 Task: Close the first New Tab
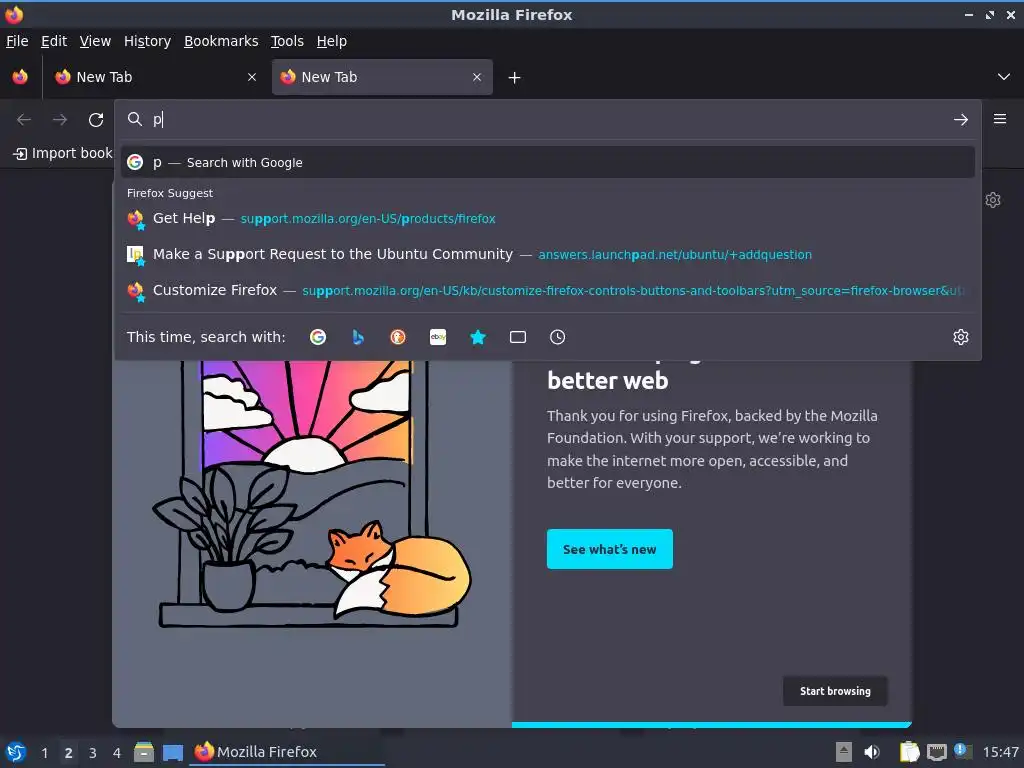[x=252, y=77]
